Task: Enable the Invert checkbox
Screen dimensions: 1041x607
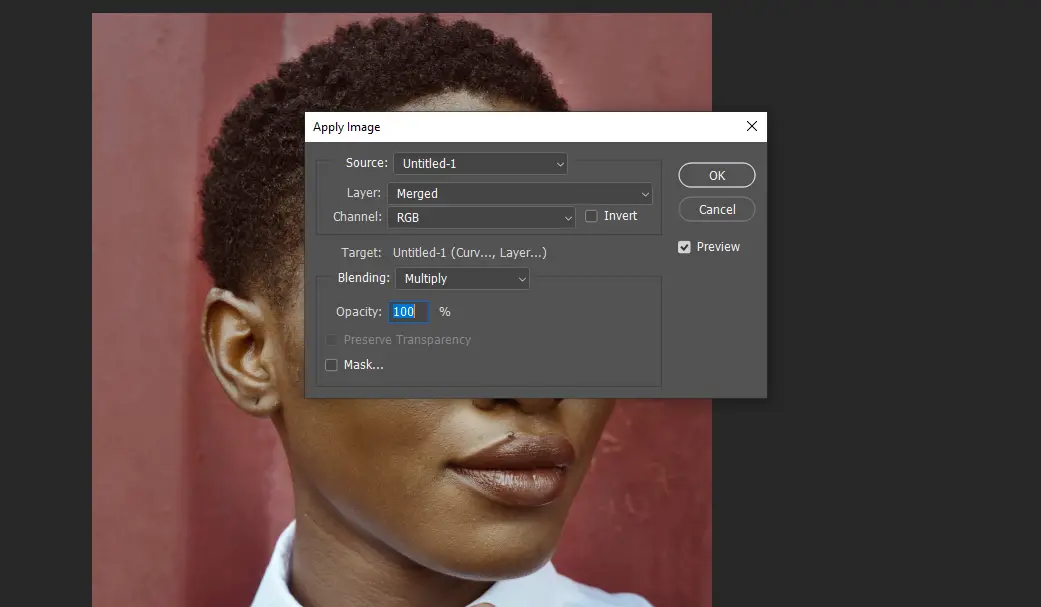Action: [590, 216]
